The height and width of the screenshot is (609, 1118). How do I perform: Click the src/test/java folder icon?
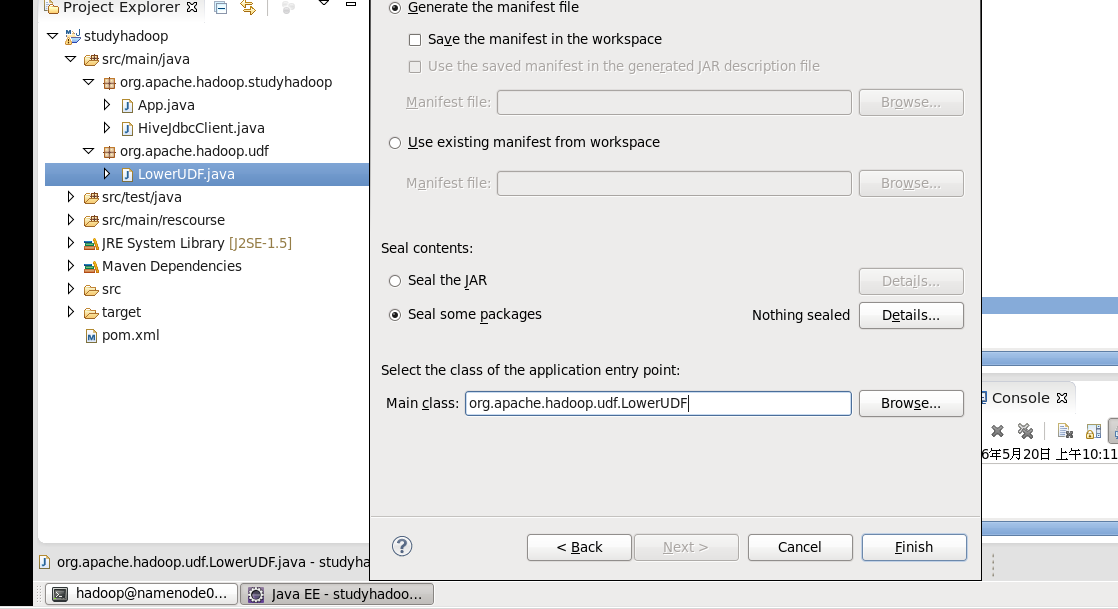[x=91, y=198]
